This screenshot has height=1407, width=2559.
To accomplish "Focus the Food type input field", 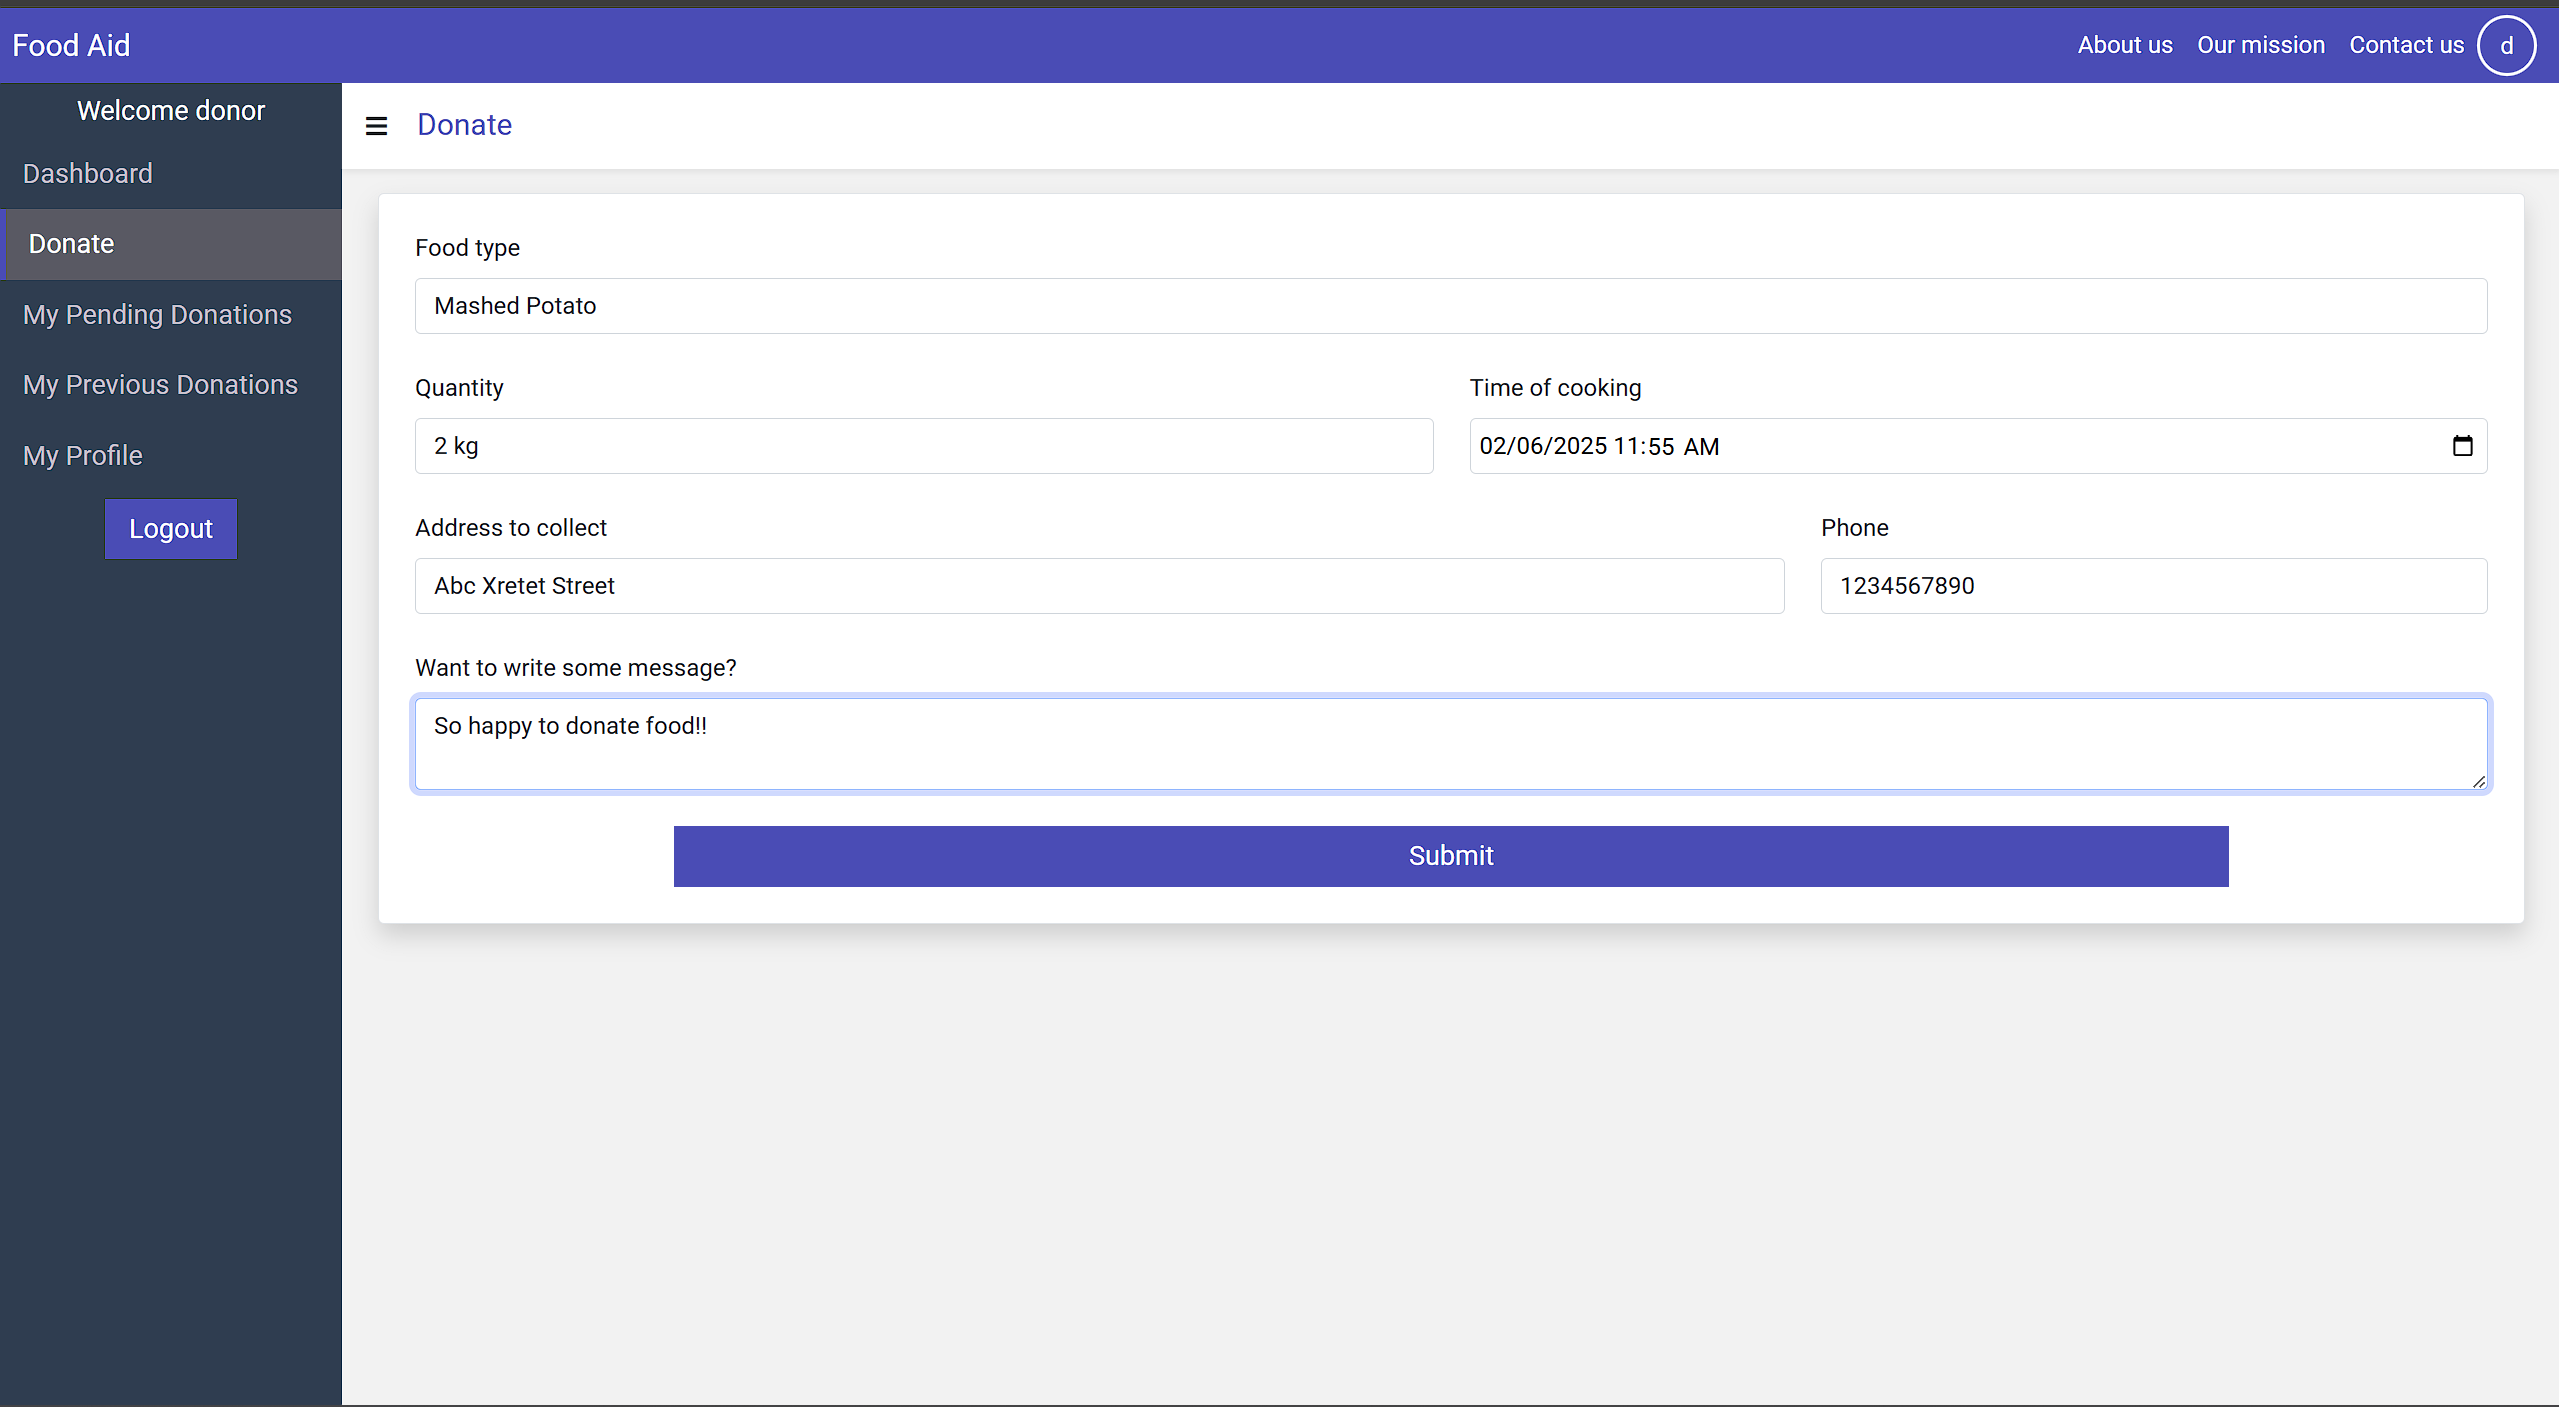I will [1450, 306].
